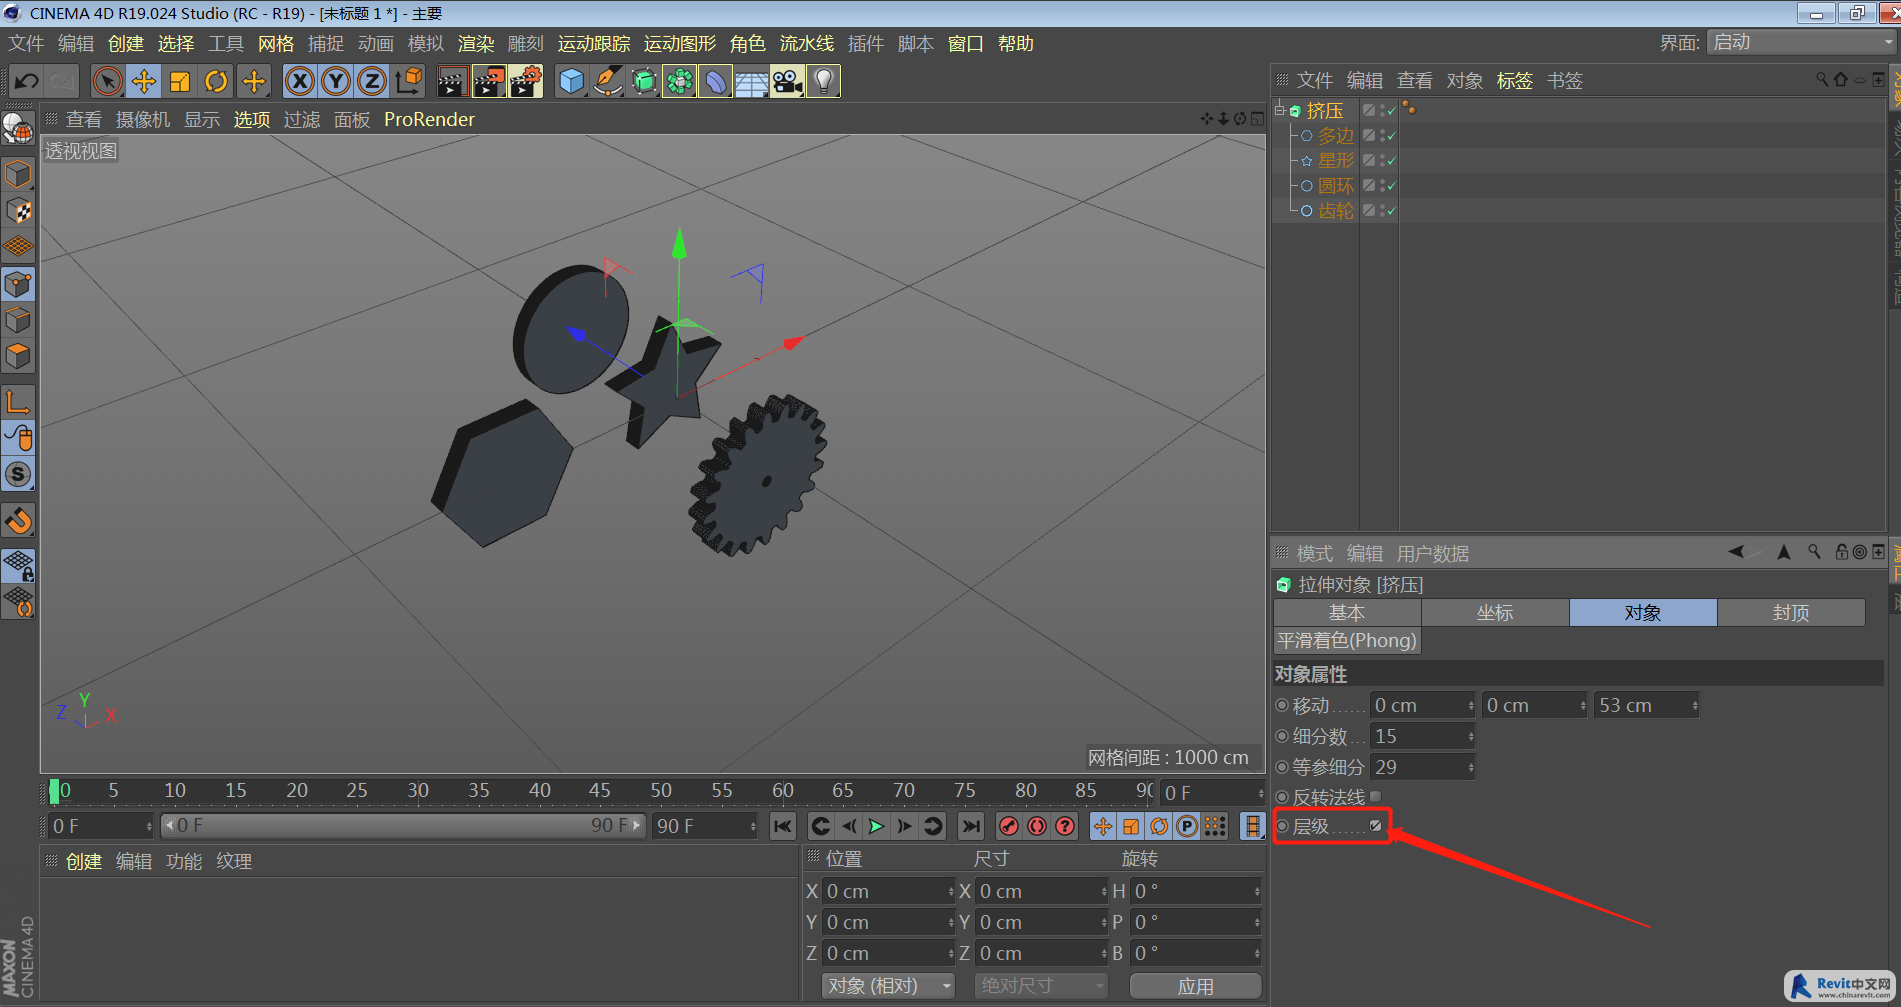
Task: Collapse the 挤压 object tree
Action: [1279, 110]
